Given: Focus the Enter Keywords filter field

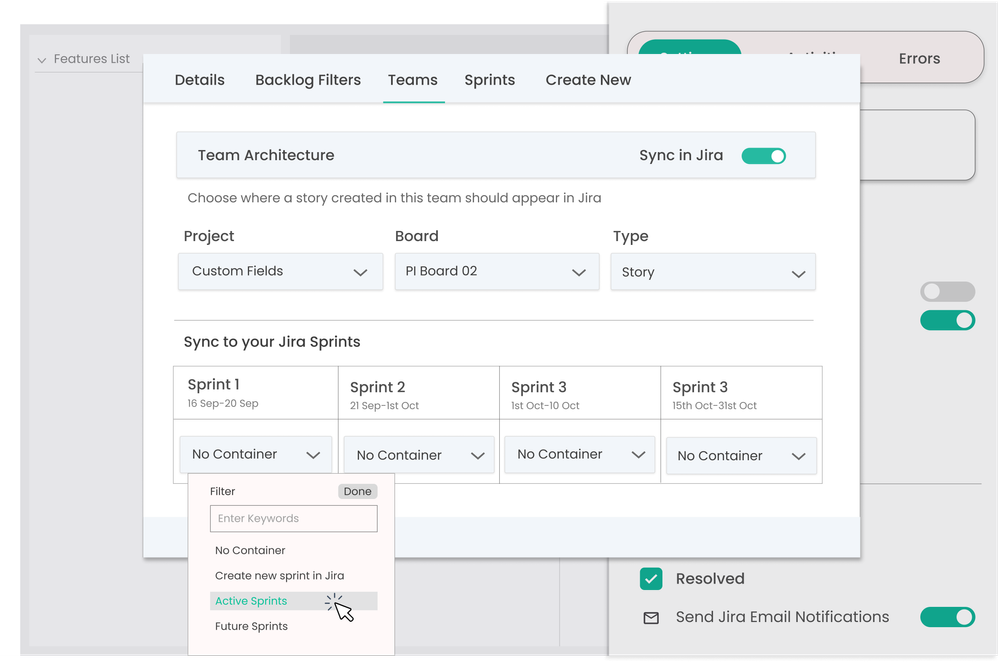Looking at the screenshot, I should 294,519.
